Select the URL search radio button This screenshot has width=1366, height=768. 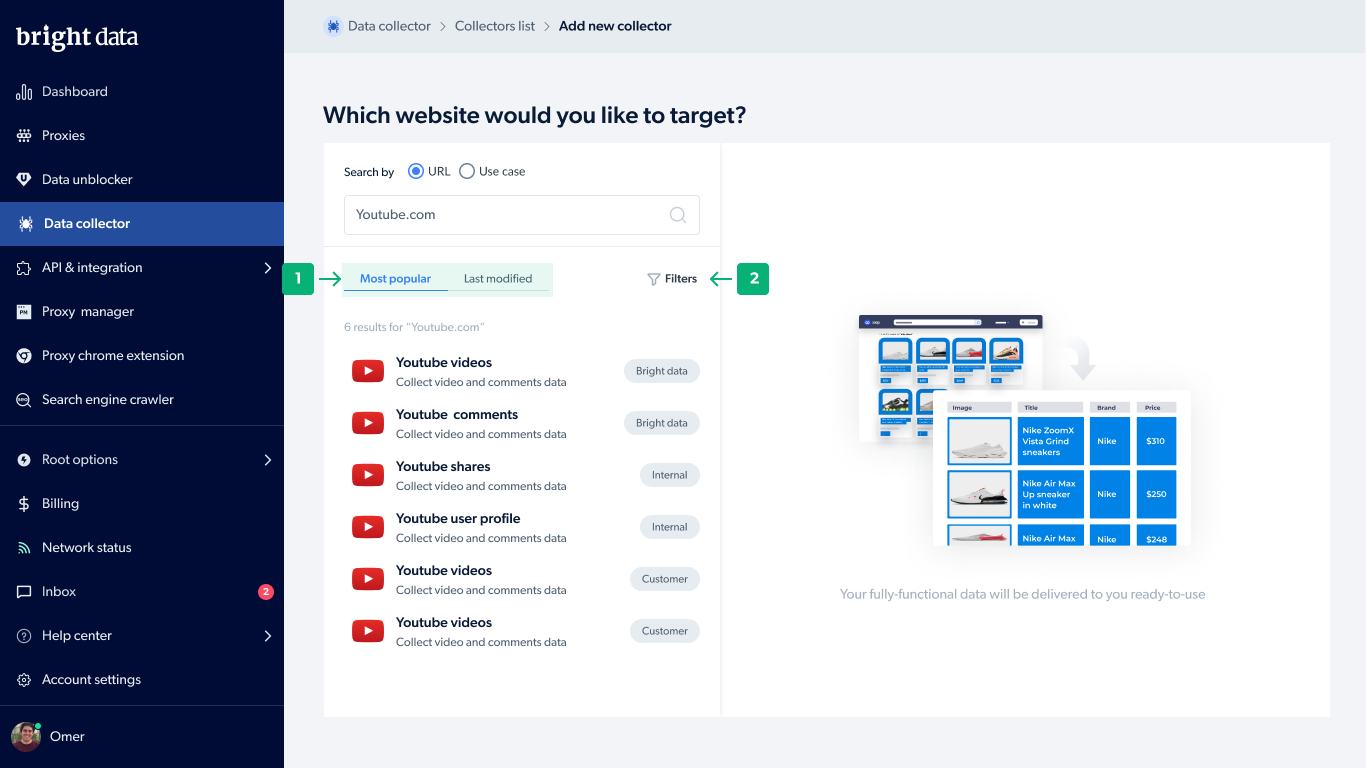coord(416,171)
